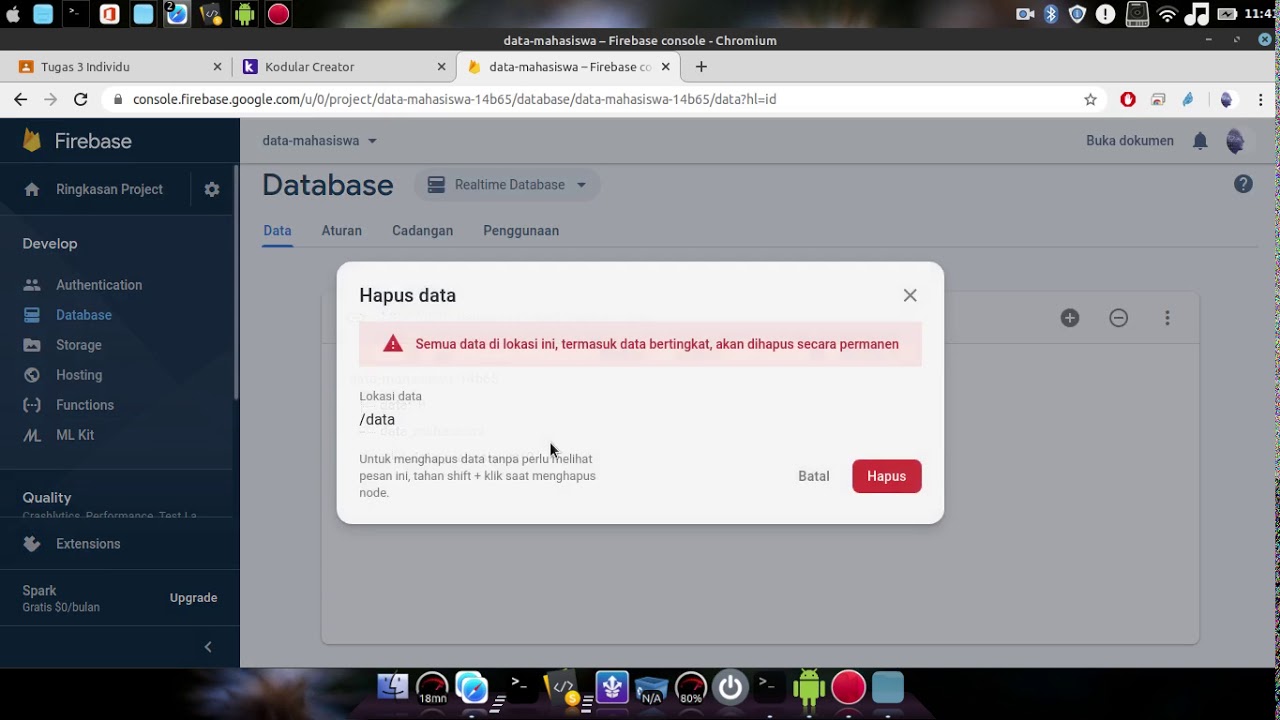Click the power button icon in the dock
This screenshot has width=1280, height=720.
click(x=730, y=688)
